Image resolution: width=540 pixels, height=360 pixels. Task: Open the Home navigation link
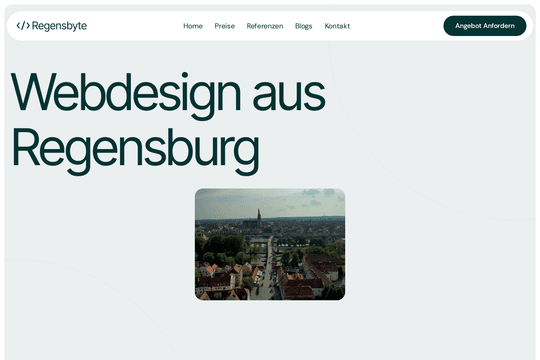193,26
